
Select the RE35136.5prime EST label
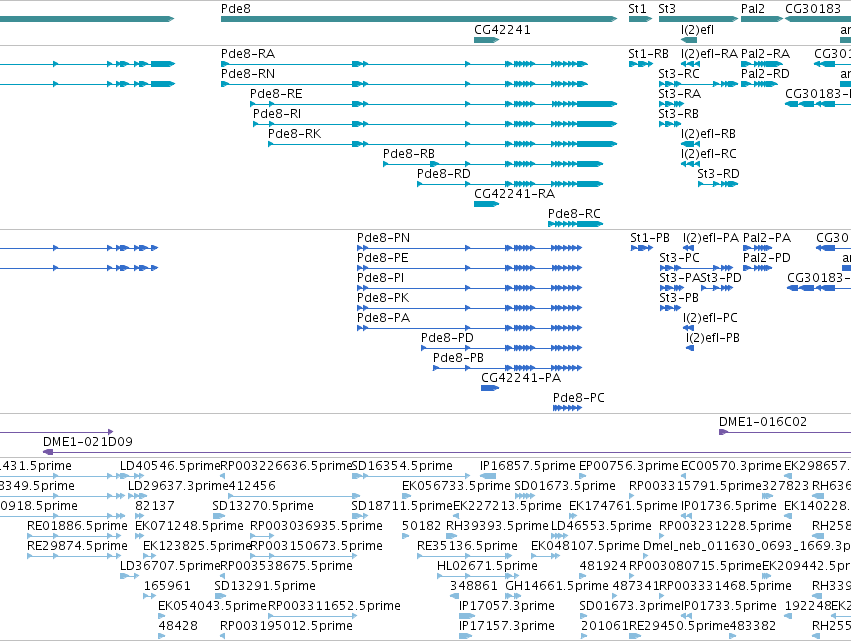(467, 547)
